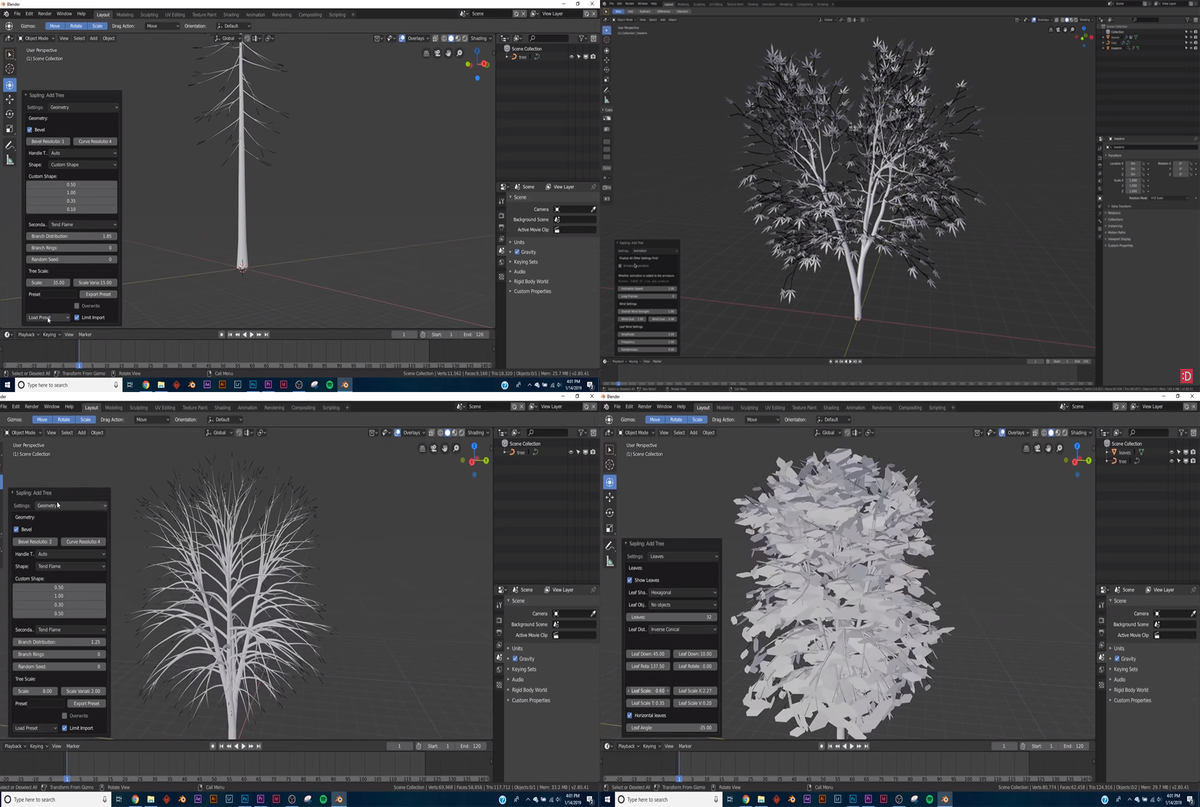Disable the Horizontal leaves checkbox
Screen dimensions: 1200x807
click(x=629, y=715)
